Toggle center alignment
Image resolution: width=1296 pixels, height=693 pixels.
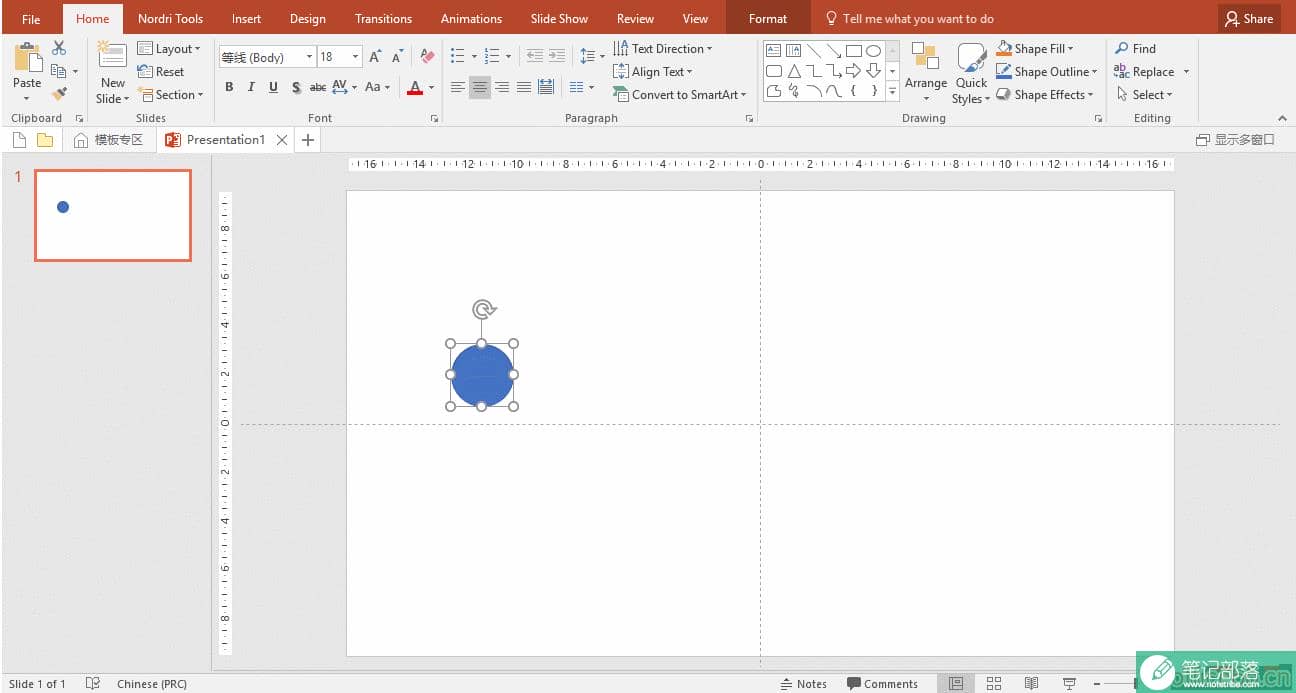480,88
